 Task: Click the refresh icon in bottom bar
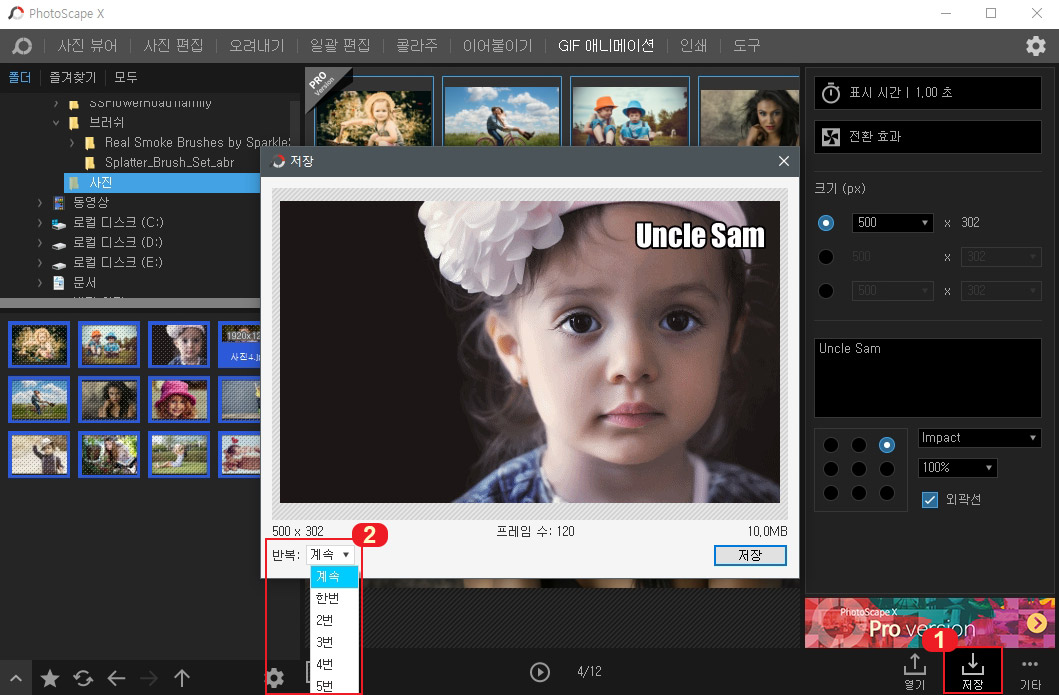83,677
